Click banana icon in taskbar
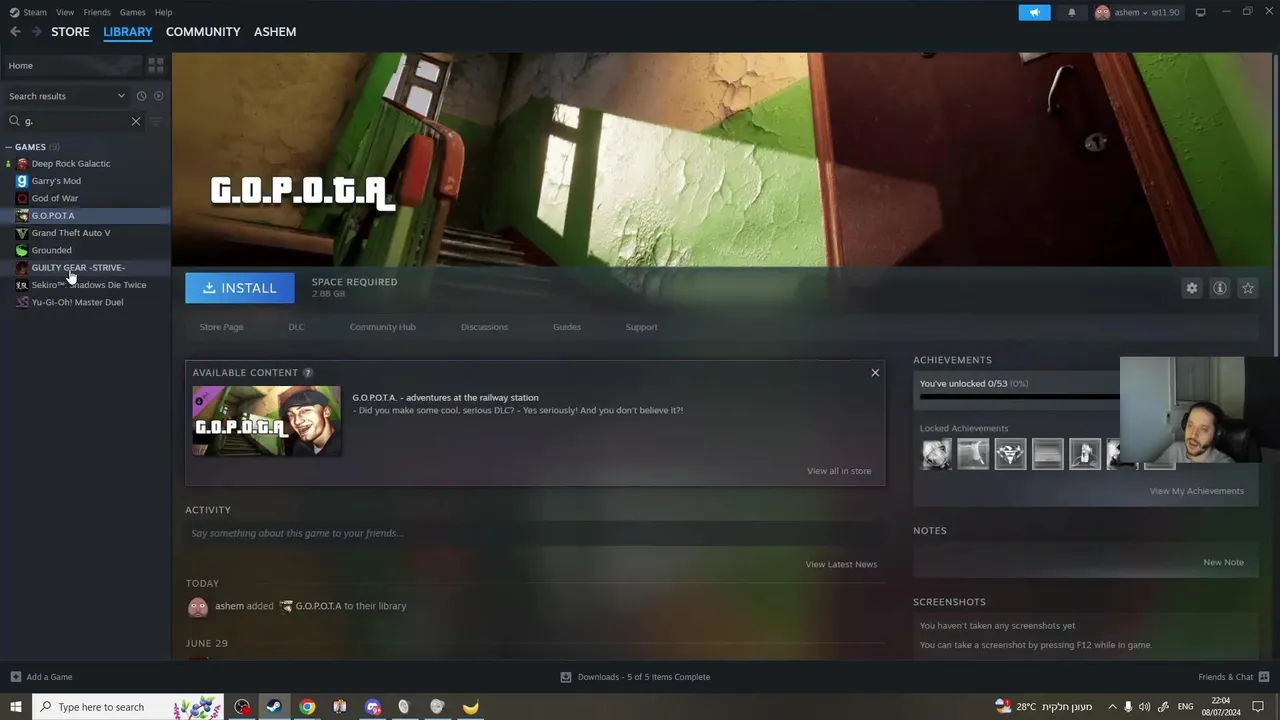1280x720 pixels. [x=470, y=707]
